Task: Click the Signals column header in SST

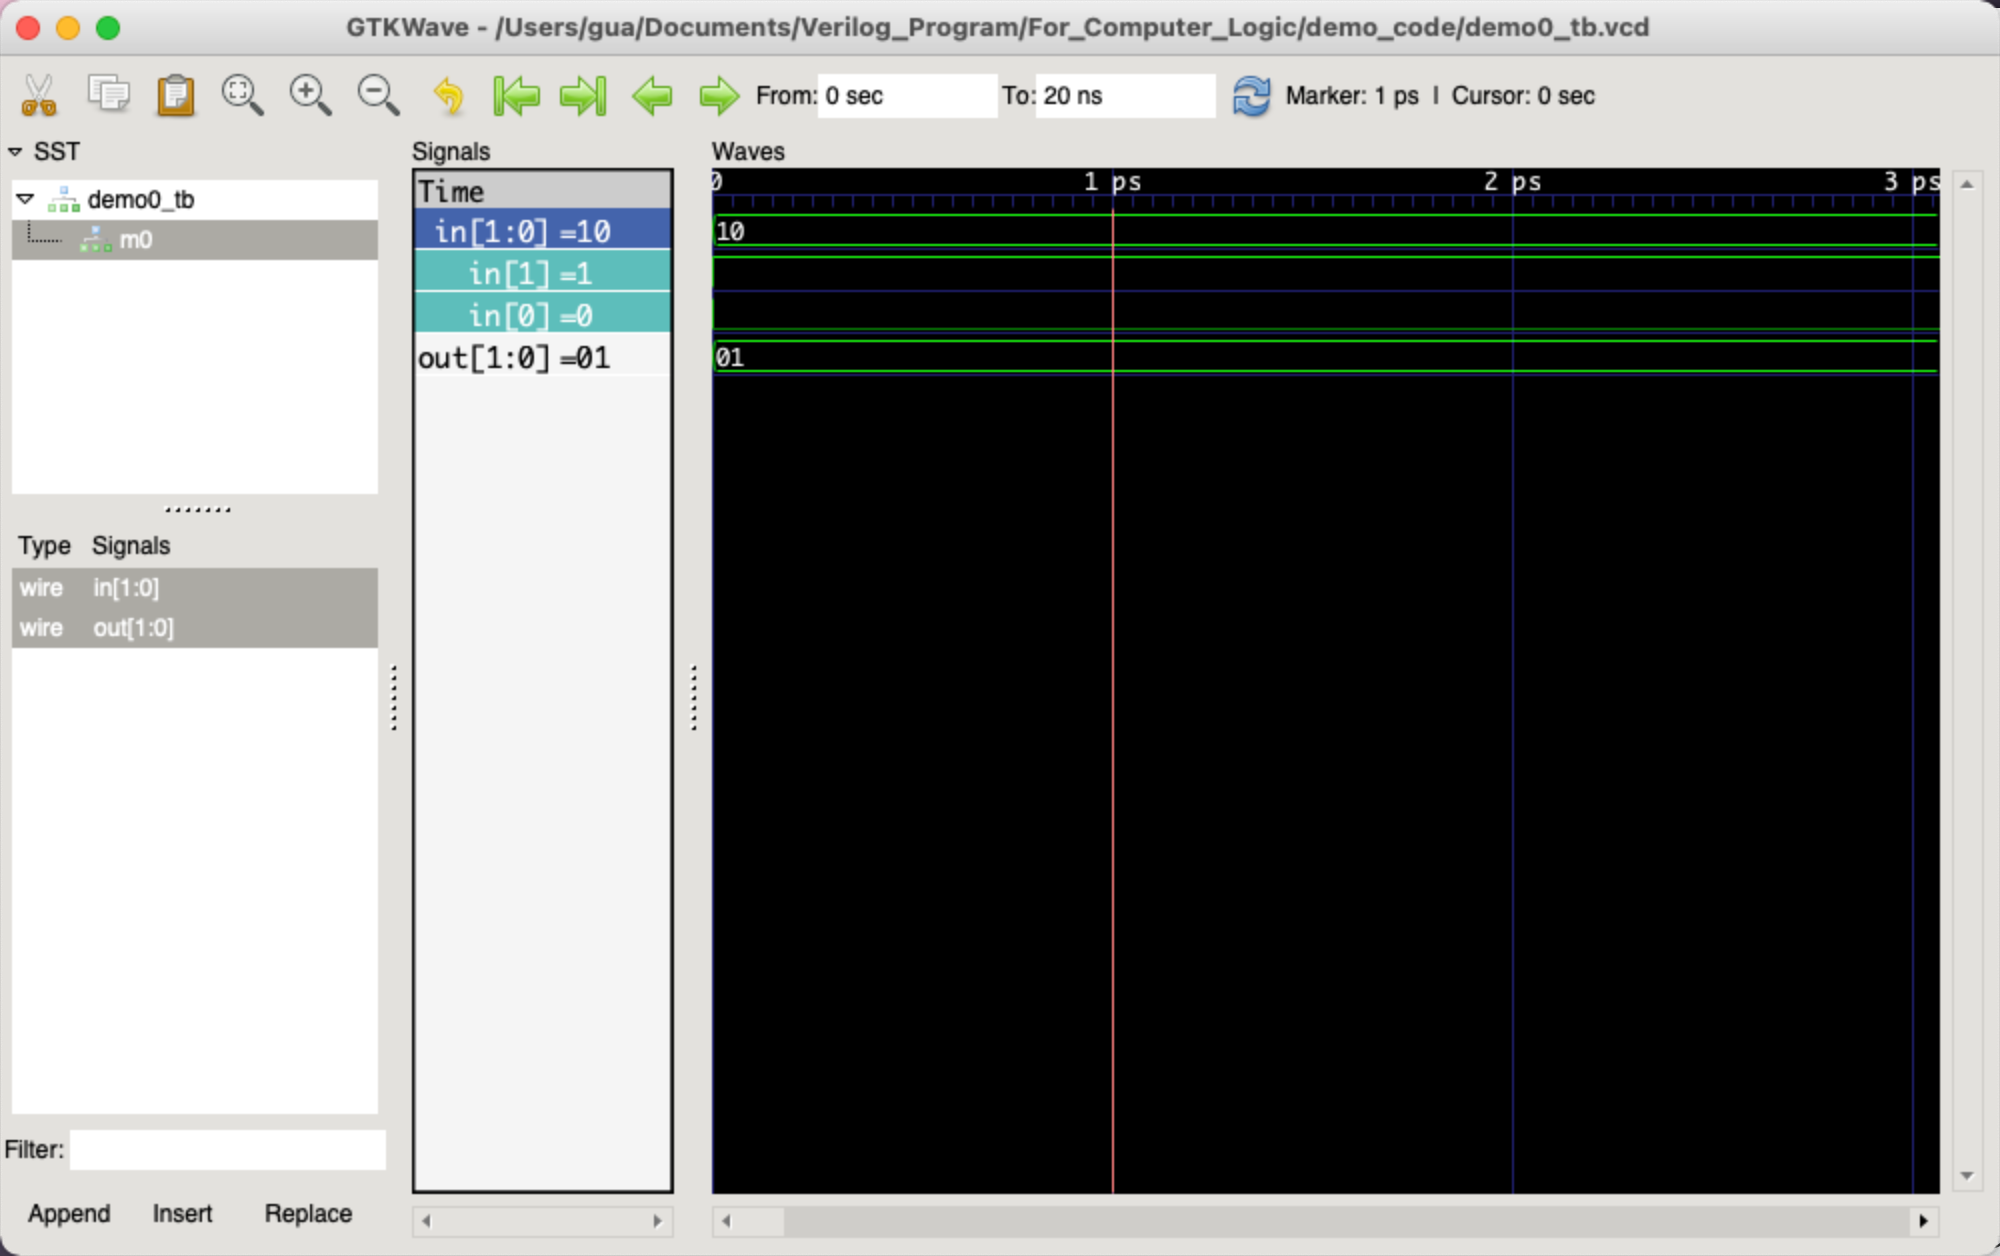Action: pos(131,546)
